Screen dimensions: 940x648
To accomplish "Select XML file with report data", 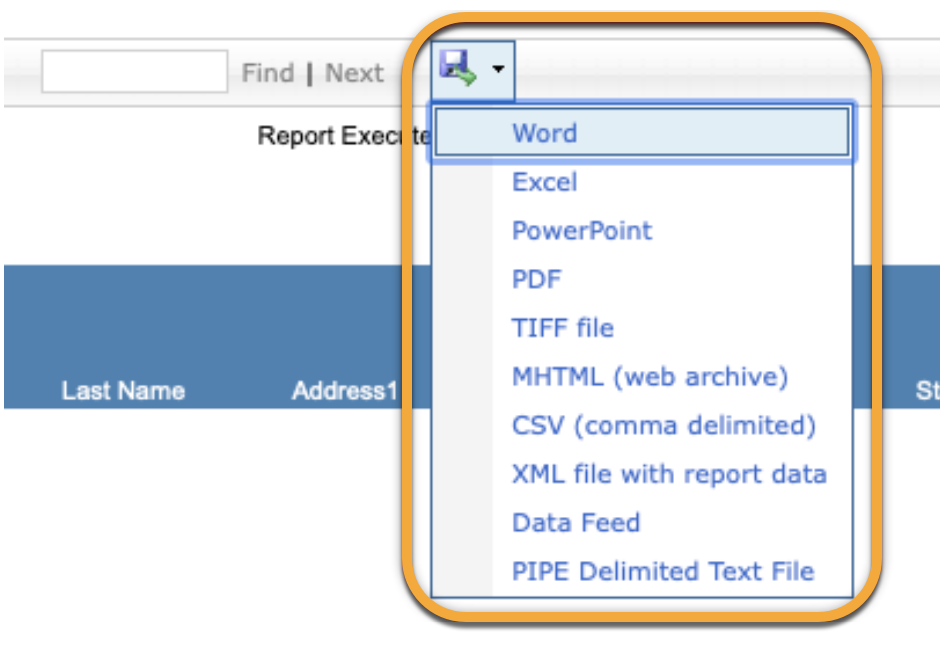I will tap(669, 474).
